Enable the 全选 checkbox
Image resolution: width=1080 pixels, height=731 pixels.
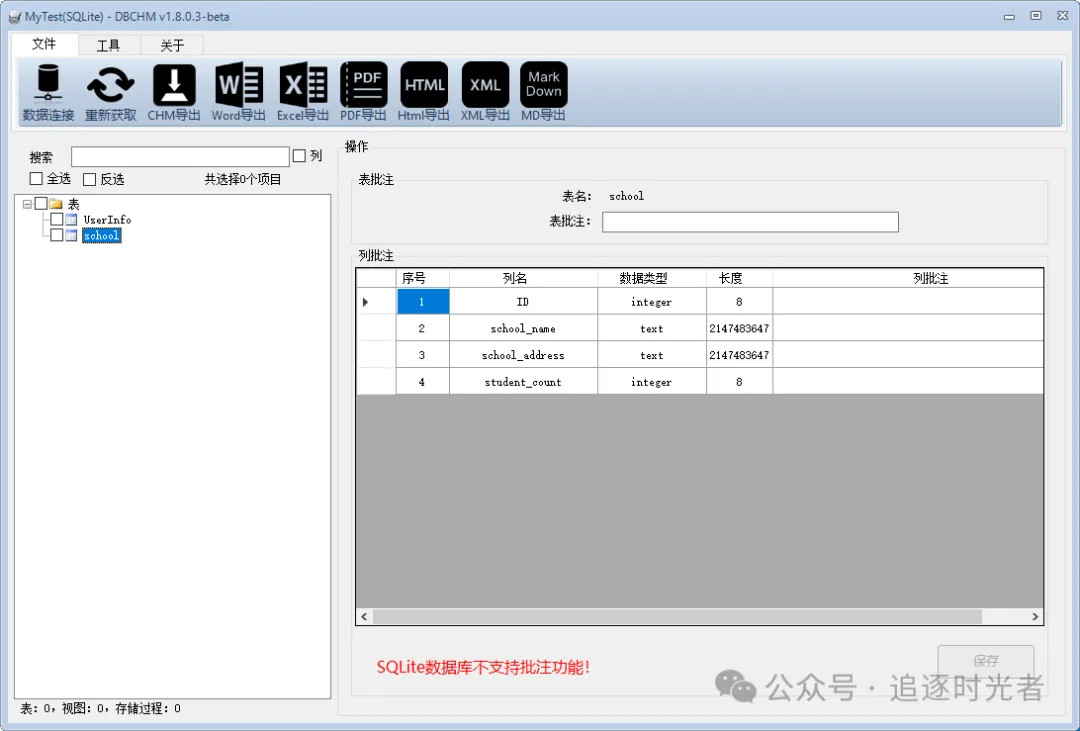37,178
